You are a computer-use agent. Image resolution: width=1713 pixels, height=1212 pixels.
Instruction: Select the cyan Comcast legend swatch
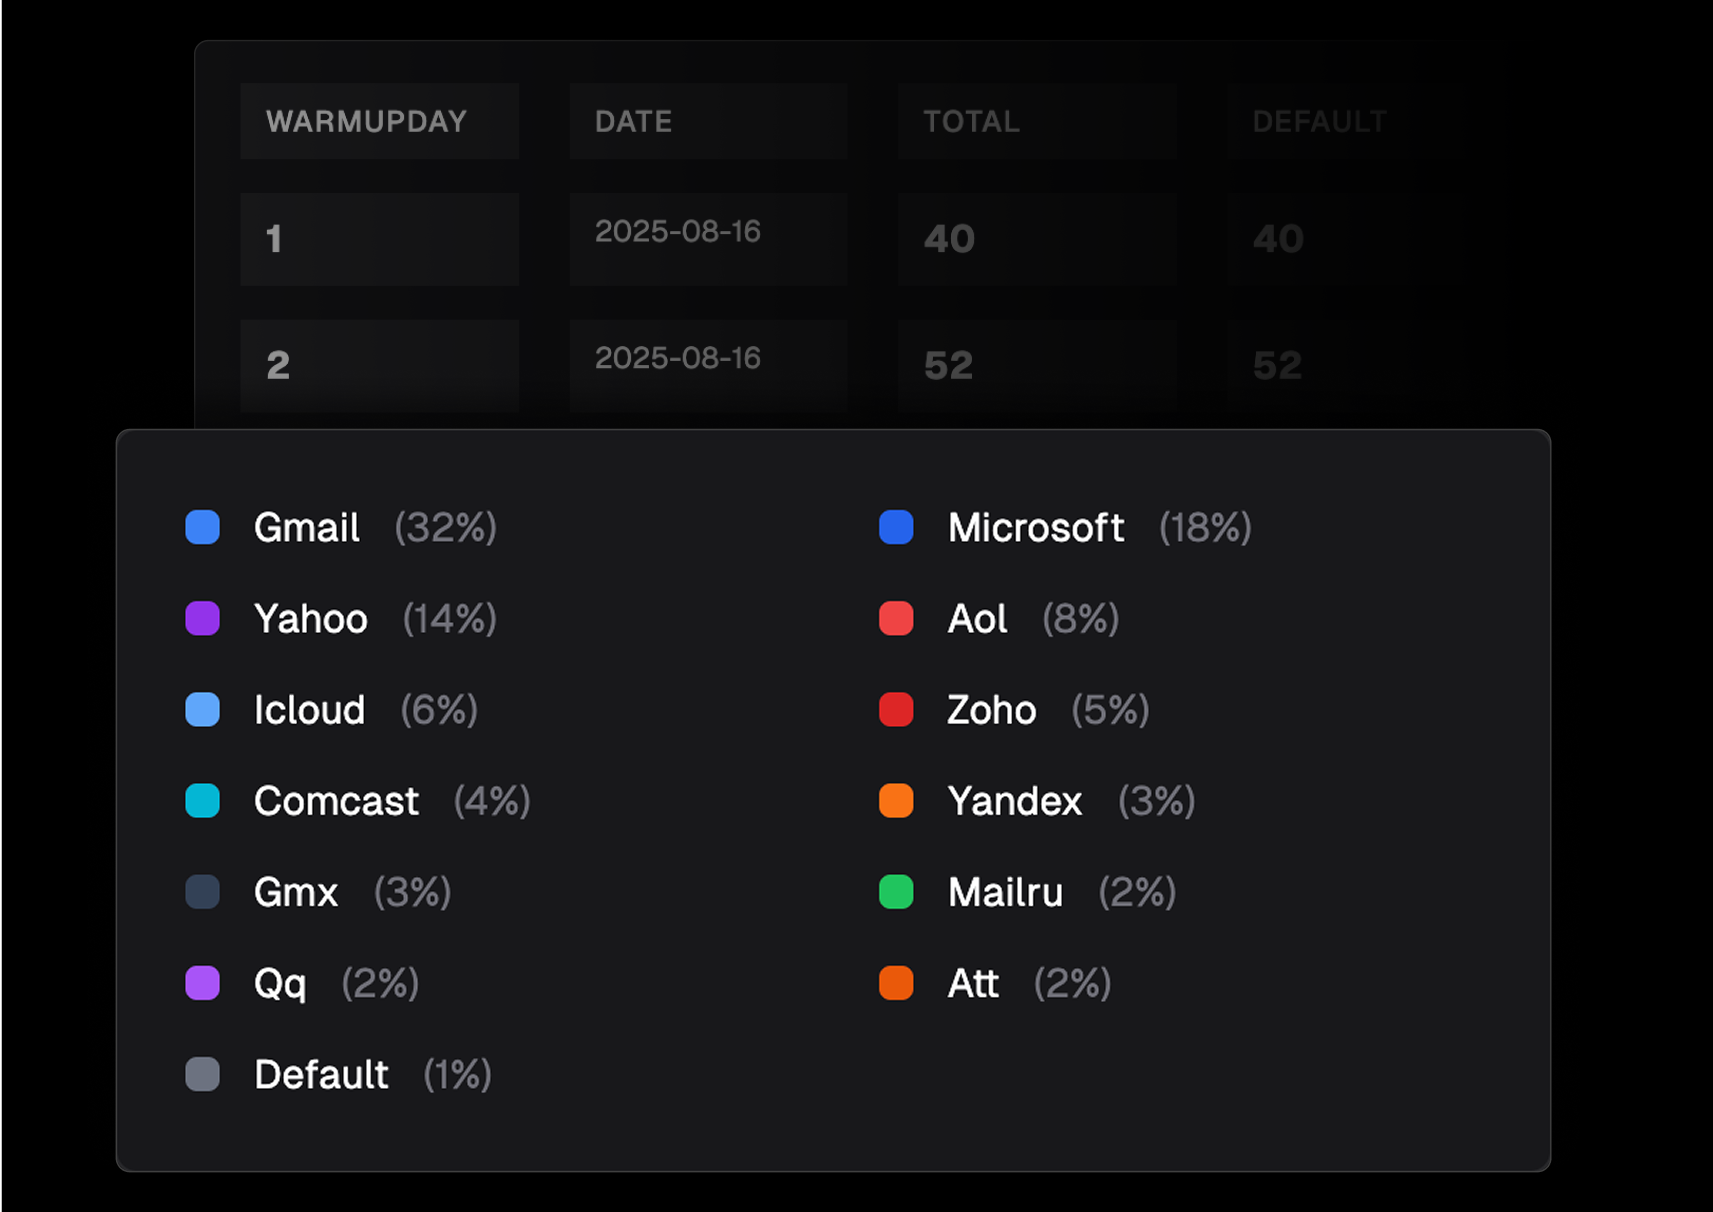pyautogui.click(x=202, y=800)
